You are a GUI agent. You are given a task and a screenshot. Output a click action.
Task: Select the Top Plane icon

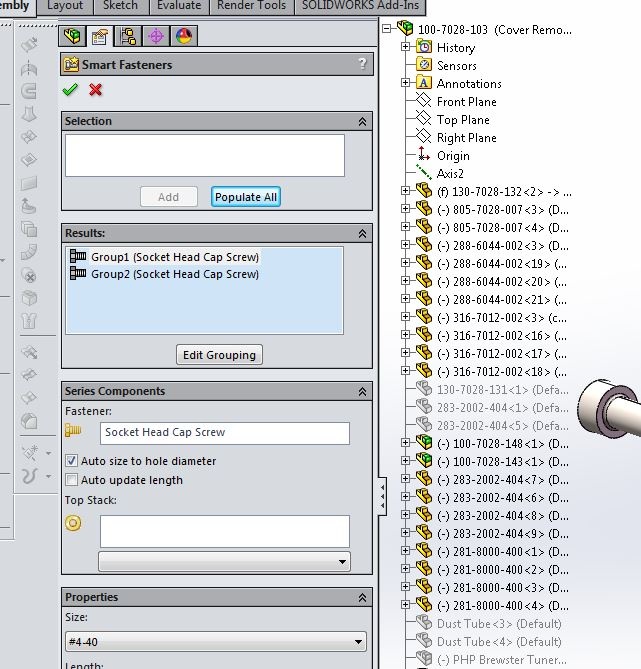click(424, 118)
